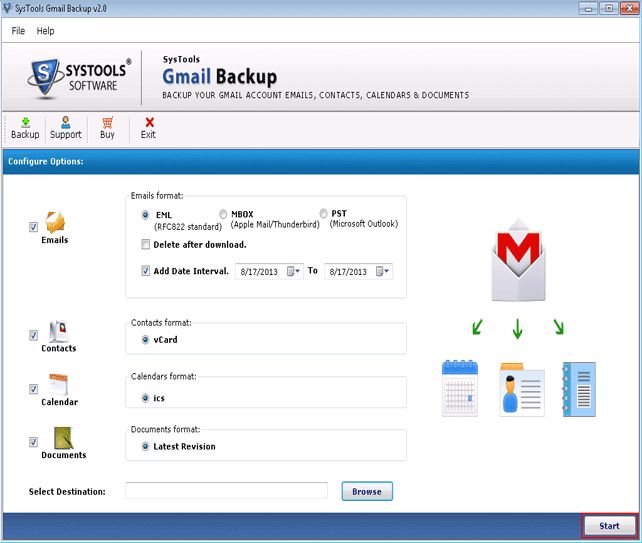
Task: Click the SysTools title bar app icon
Action: click(x=7, y=8)
